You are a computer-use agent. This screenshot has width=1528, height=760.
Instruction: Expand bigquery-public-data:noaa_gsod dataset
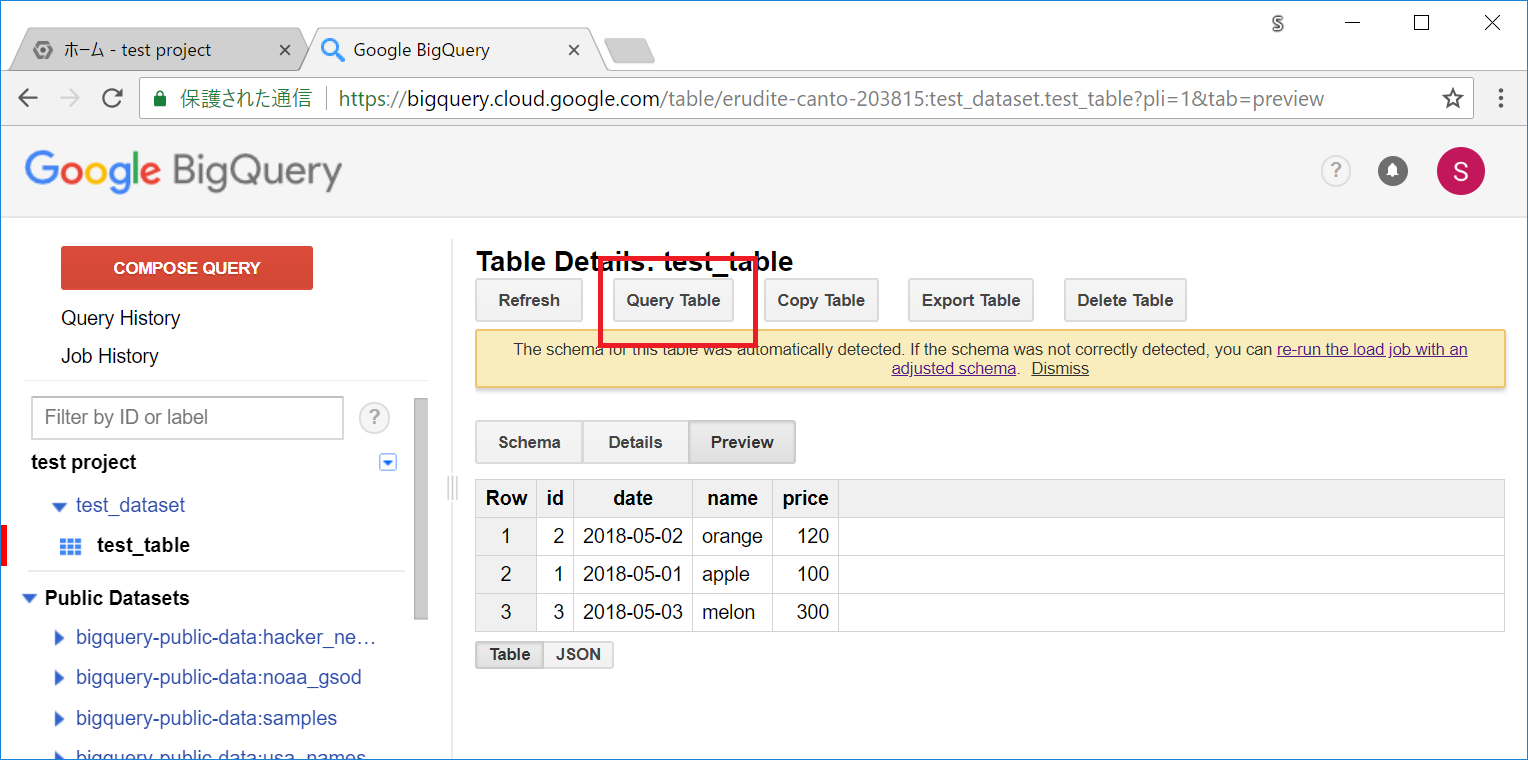click(59, 678)
